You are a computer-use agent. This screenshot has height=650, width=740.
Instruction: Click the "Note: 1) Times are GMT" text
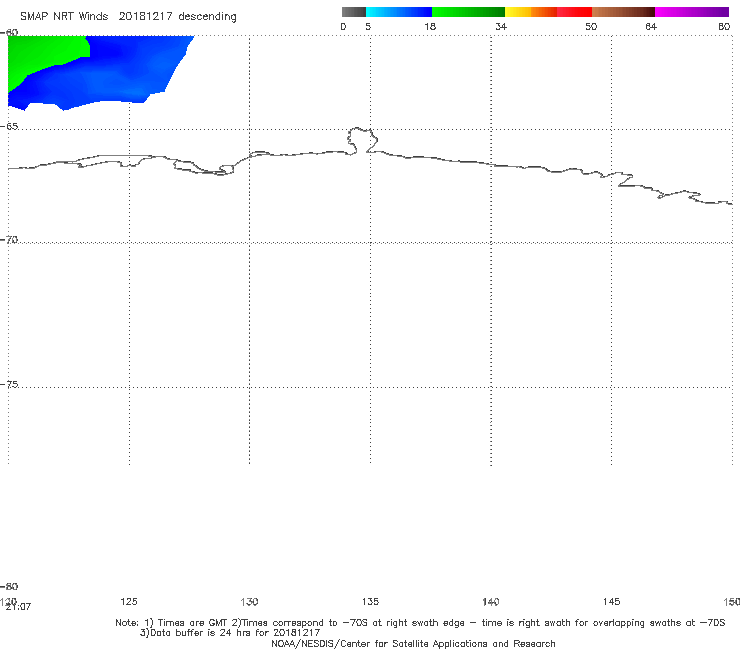coord(172,623)
